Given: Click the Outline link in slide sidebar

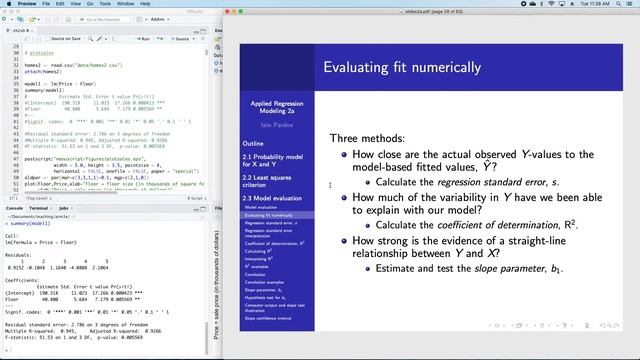Looking at the screenshot, I should click(253, 144).
